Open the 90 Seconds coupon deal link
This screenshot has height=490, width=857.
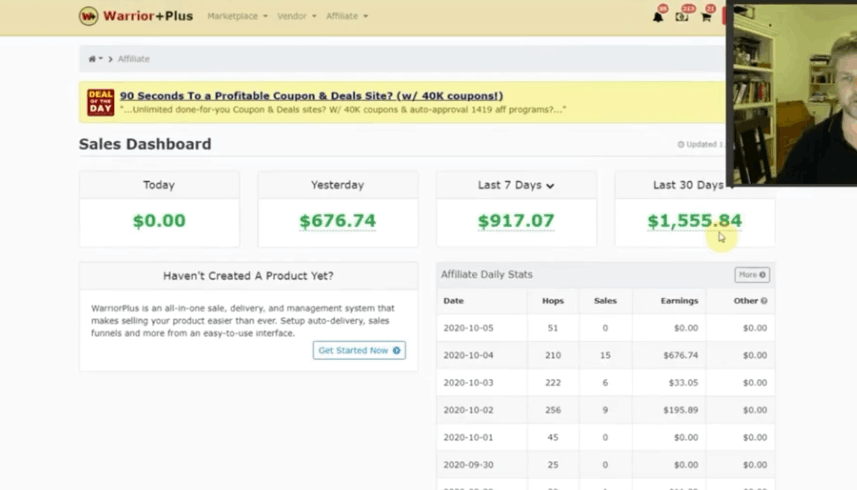click(312, 96)
